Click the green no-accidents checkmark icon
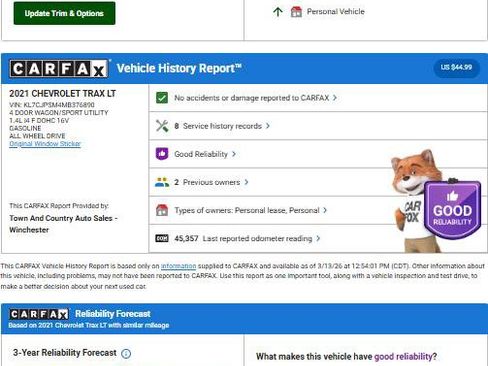488x366 pixels. (162, 98)
